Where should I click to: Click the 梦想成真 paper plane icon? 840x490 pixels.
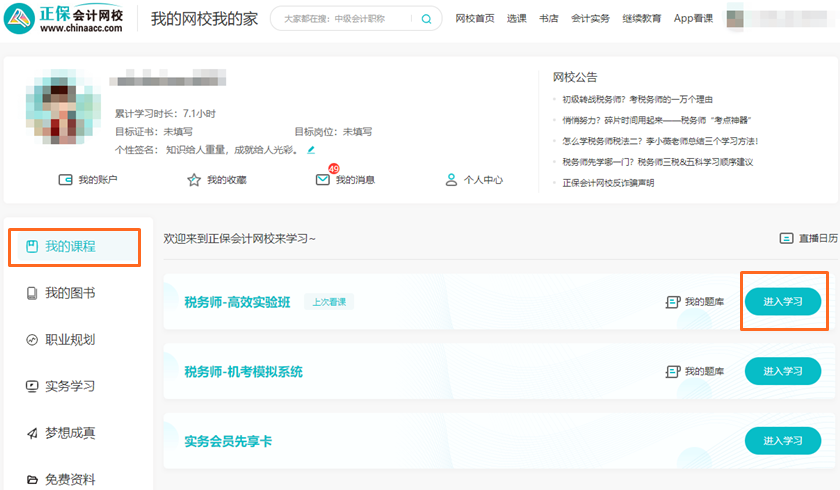click(32, 433)
